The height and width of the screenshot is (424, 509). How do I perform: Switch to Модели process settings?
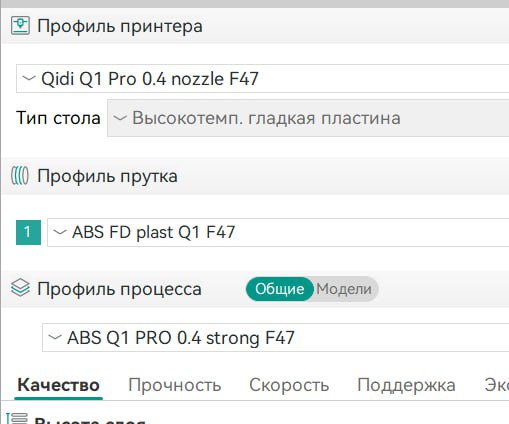[344, 289]
